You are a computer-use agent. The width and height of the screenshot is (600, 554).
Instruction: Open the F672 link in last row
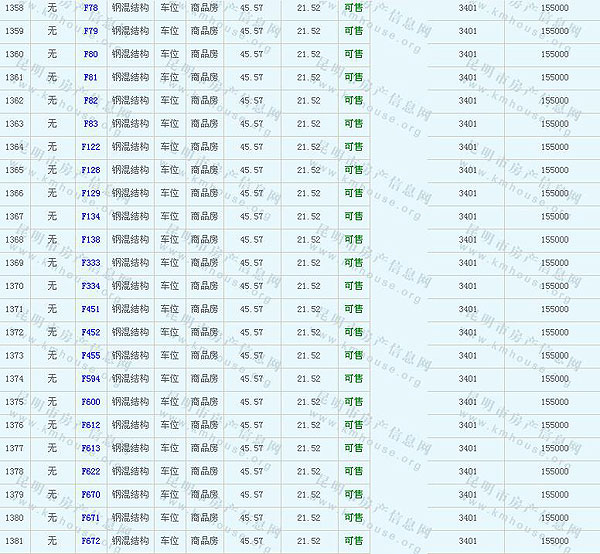pos(90,541)
